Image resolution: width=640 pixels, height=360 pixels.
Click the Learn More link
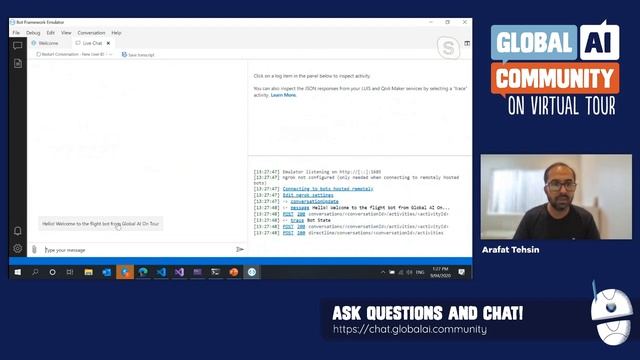pyautogui.click(x=283, y=95)
